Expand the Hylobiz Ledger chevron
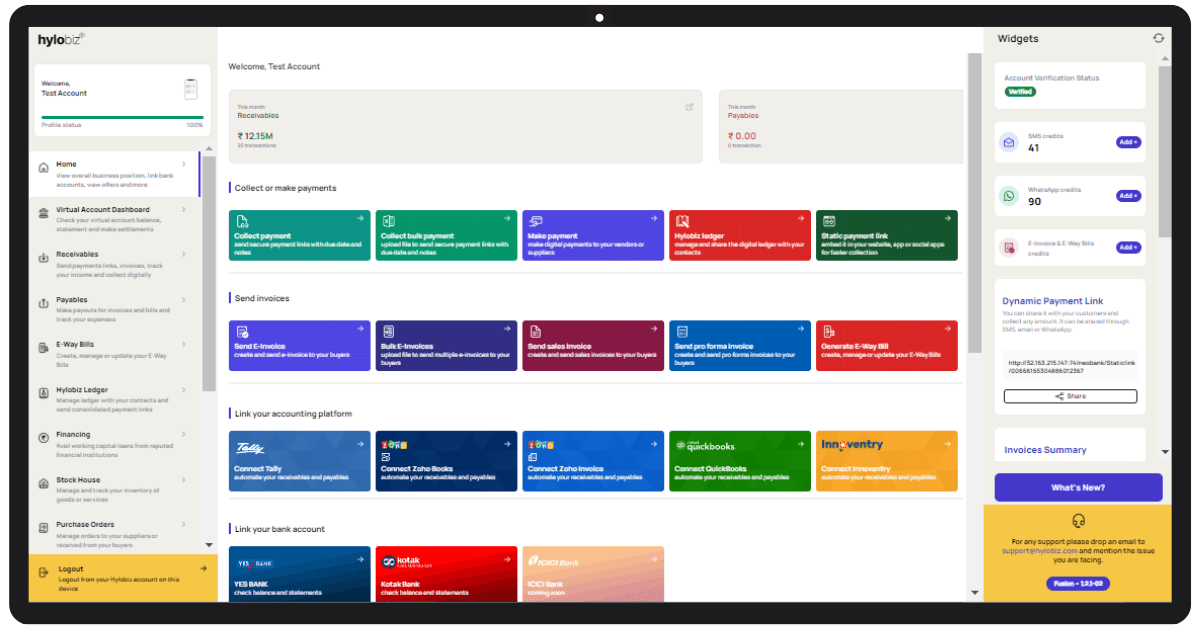The width and height of the screenshot is (1200, 630). point(183,389)
